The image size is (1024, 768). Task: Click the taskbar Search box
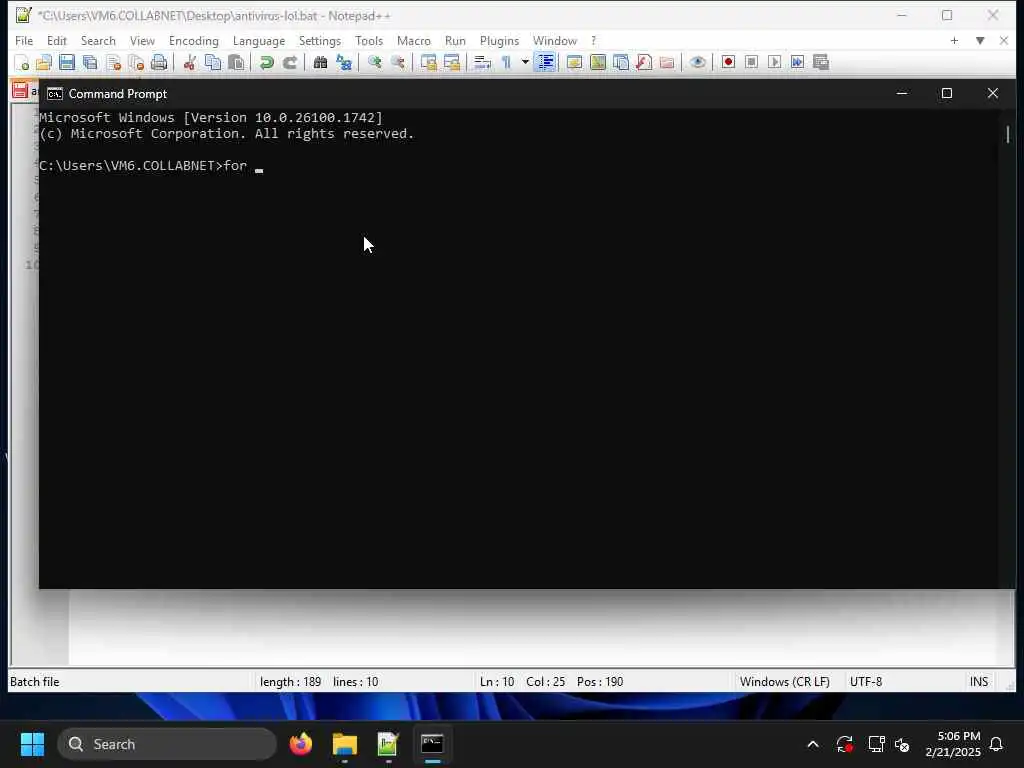tap(167, 744)
